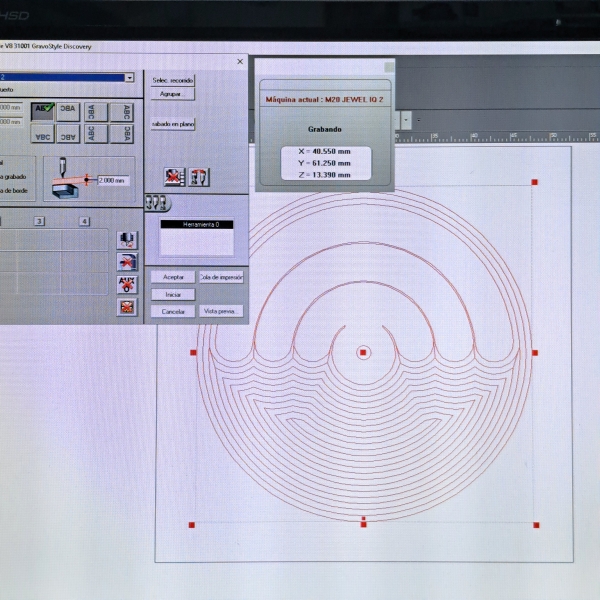Screen dimensions: 600x600
Task: Click the red-crossed list icon under Grabado en plano
Action: pyautogui.click(x=174, y=177)
